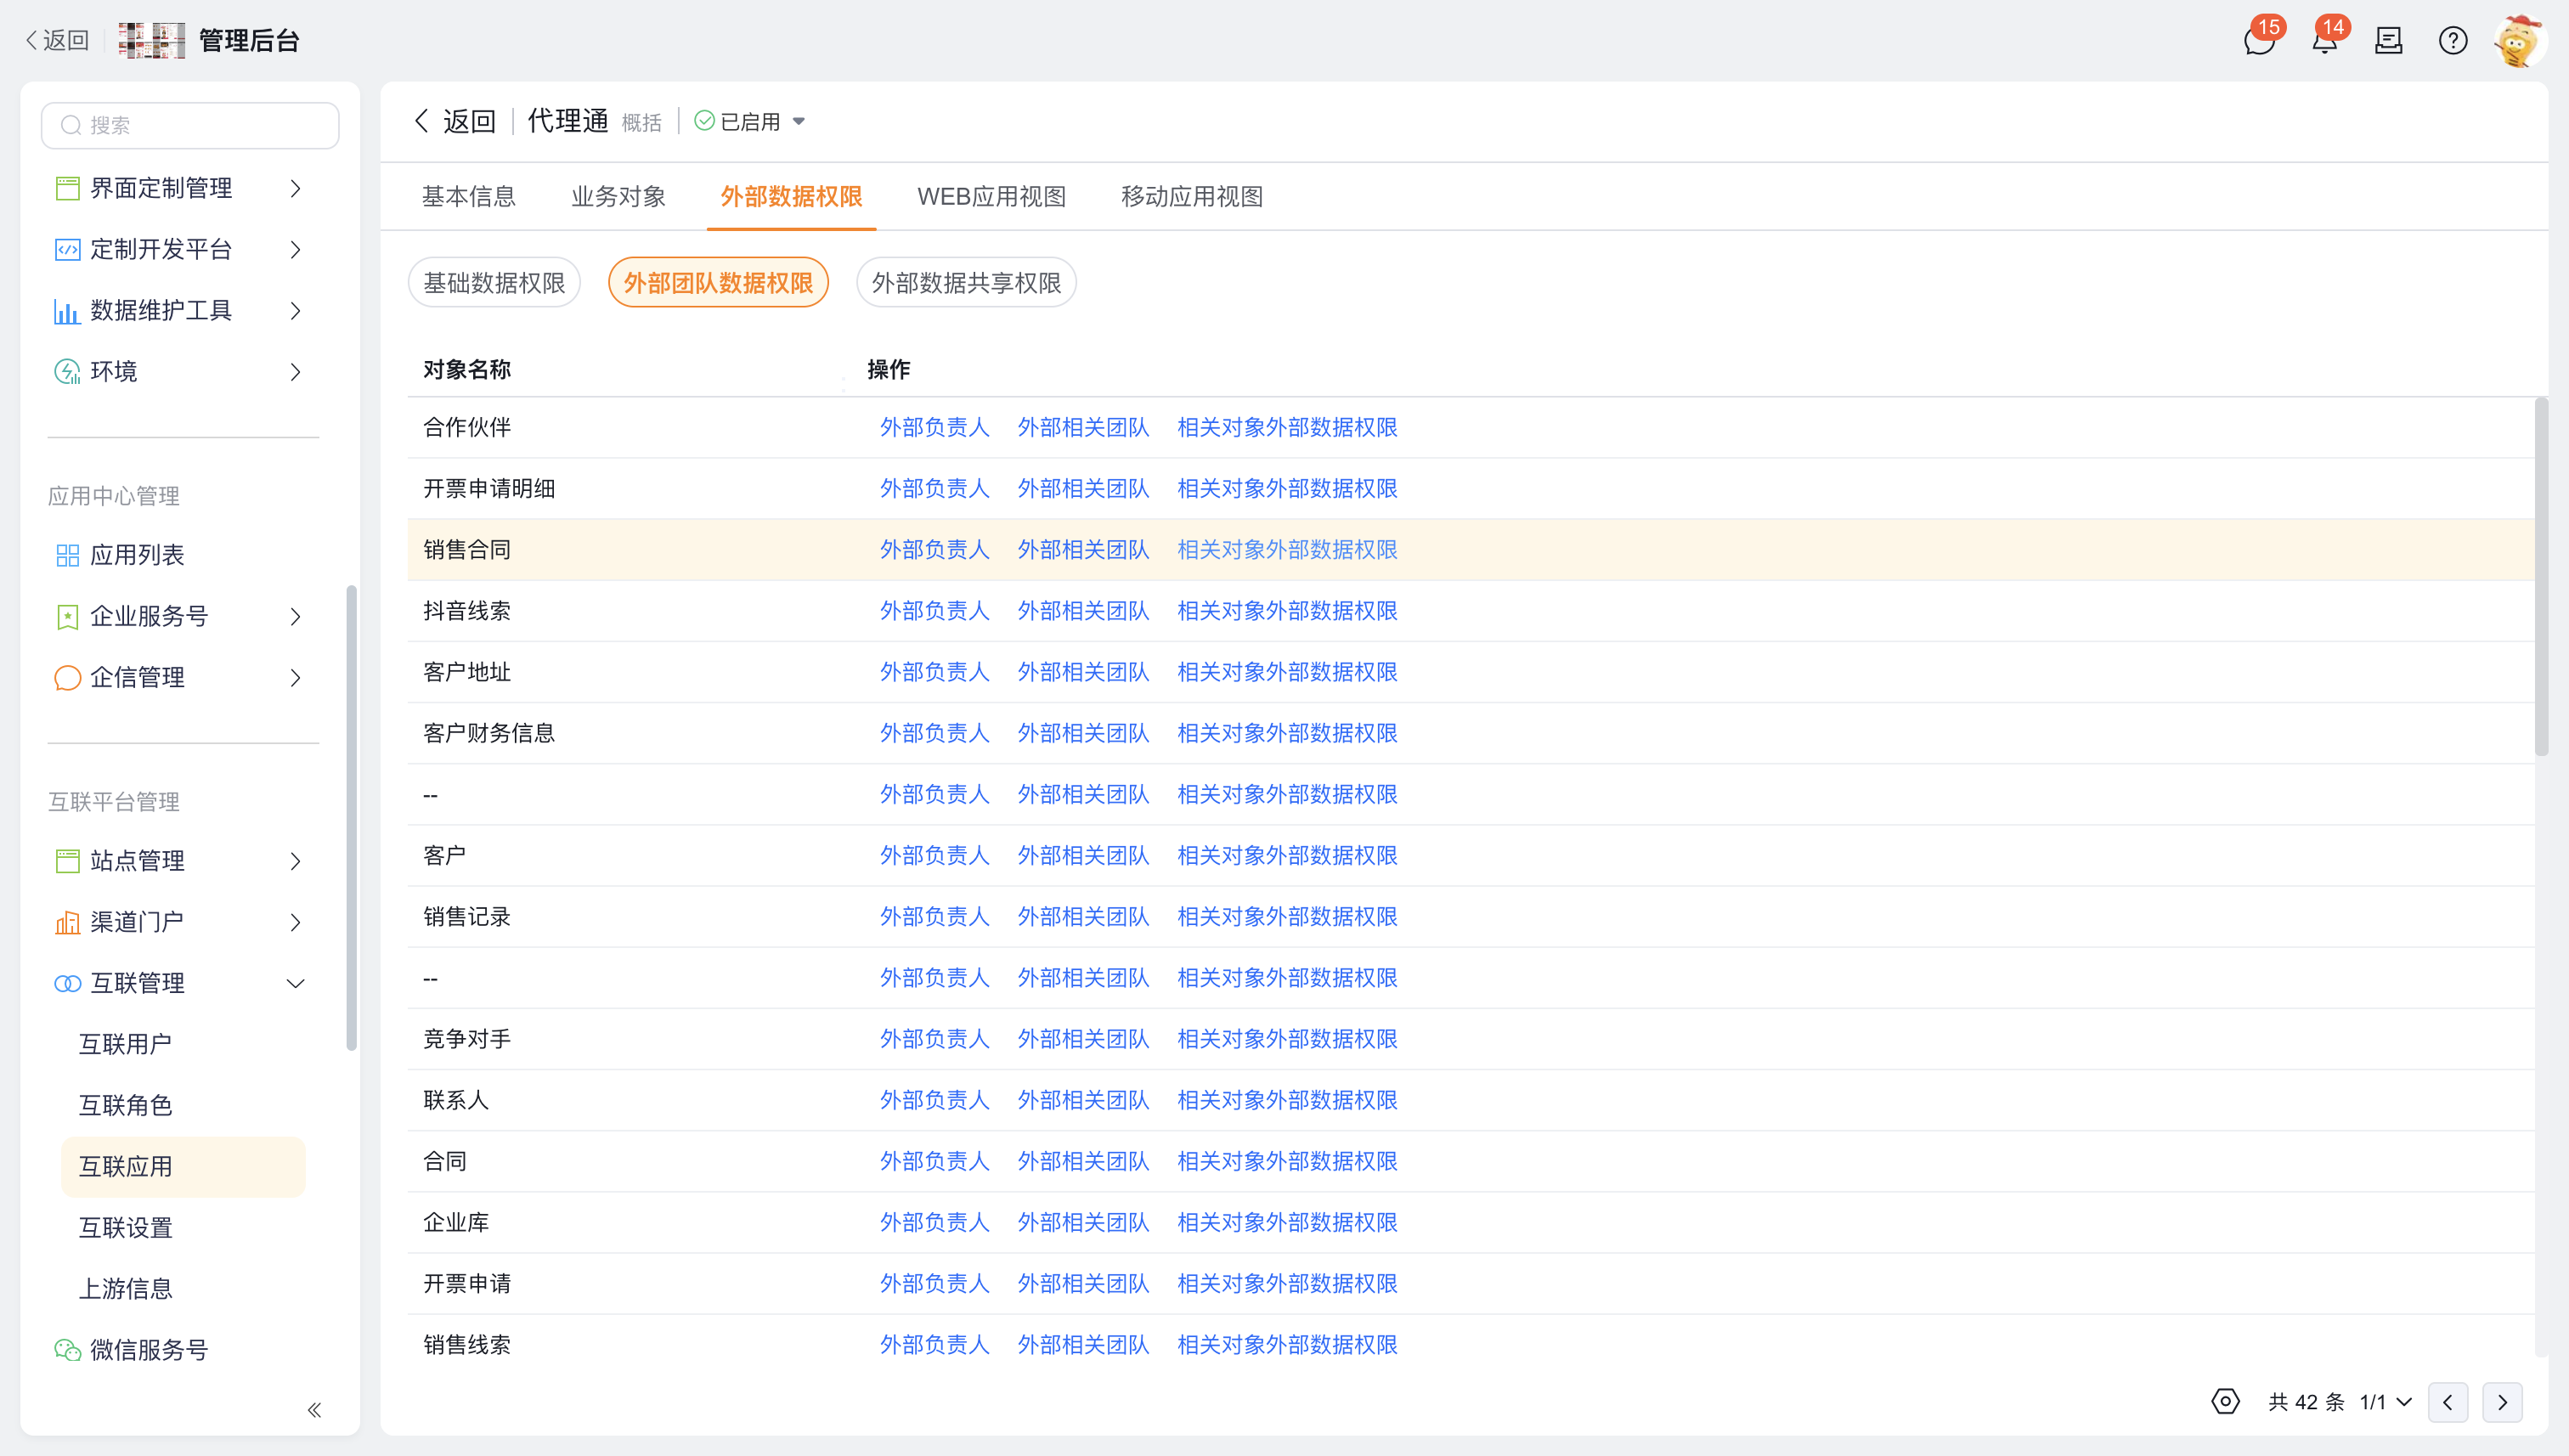Image resolution: width=2569 pixels, height=1456 pixels.
Task: Expand the 站点管理 menu chevron
Action: 295,861
